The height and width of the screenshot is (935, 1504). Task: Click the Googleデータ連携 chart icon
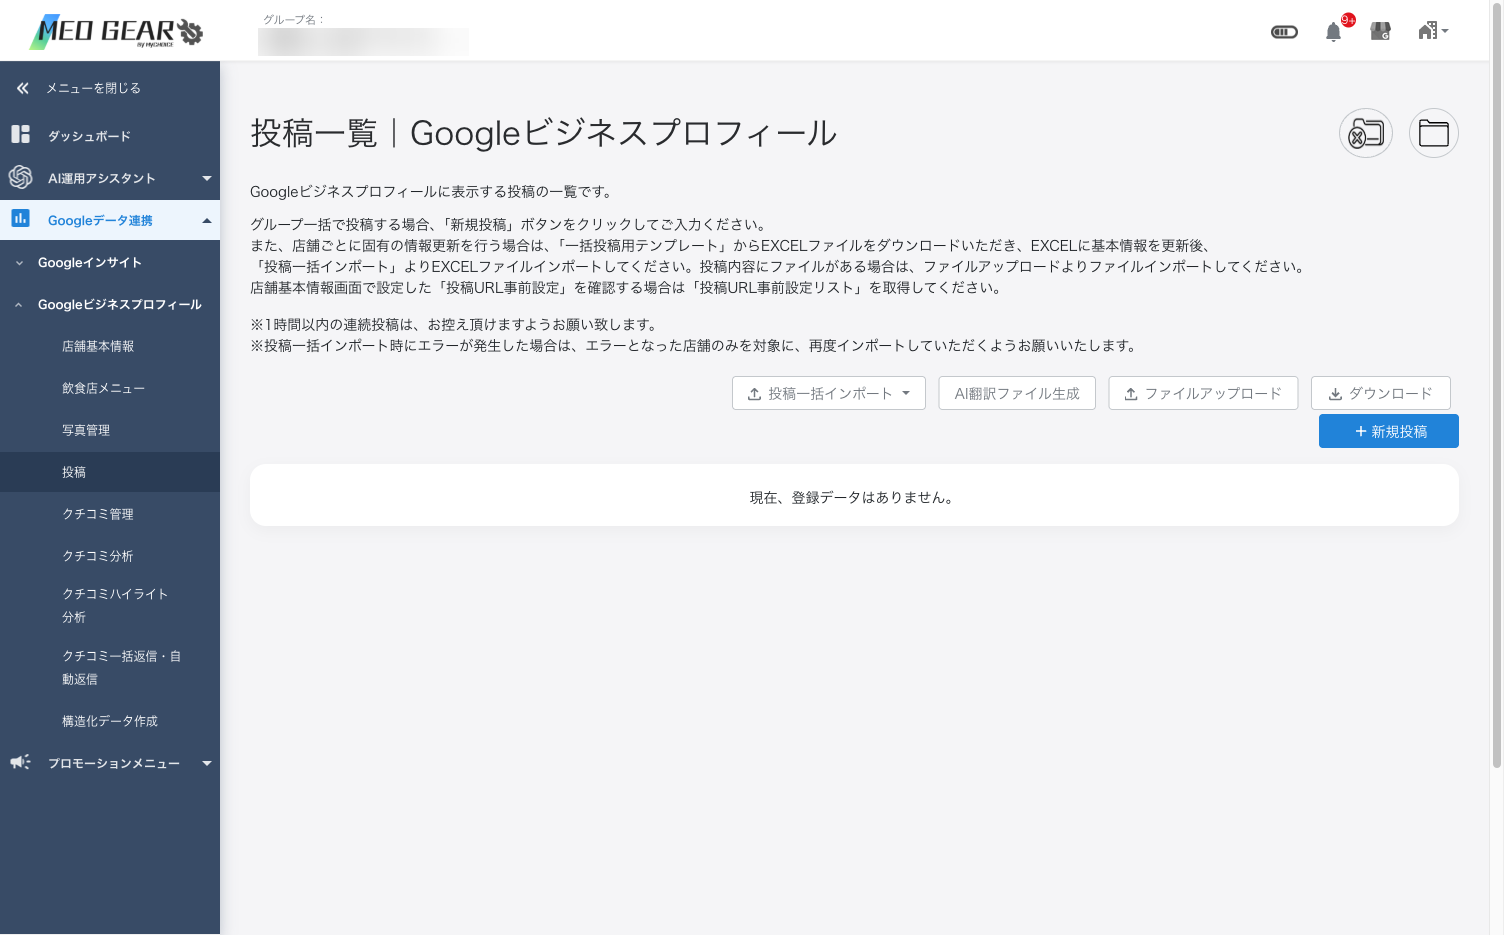(20, 218)
